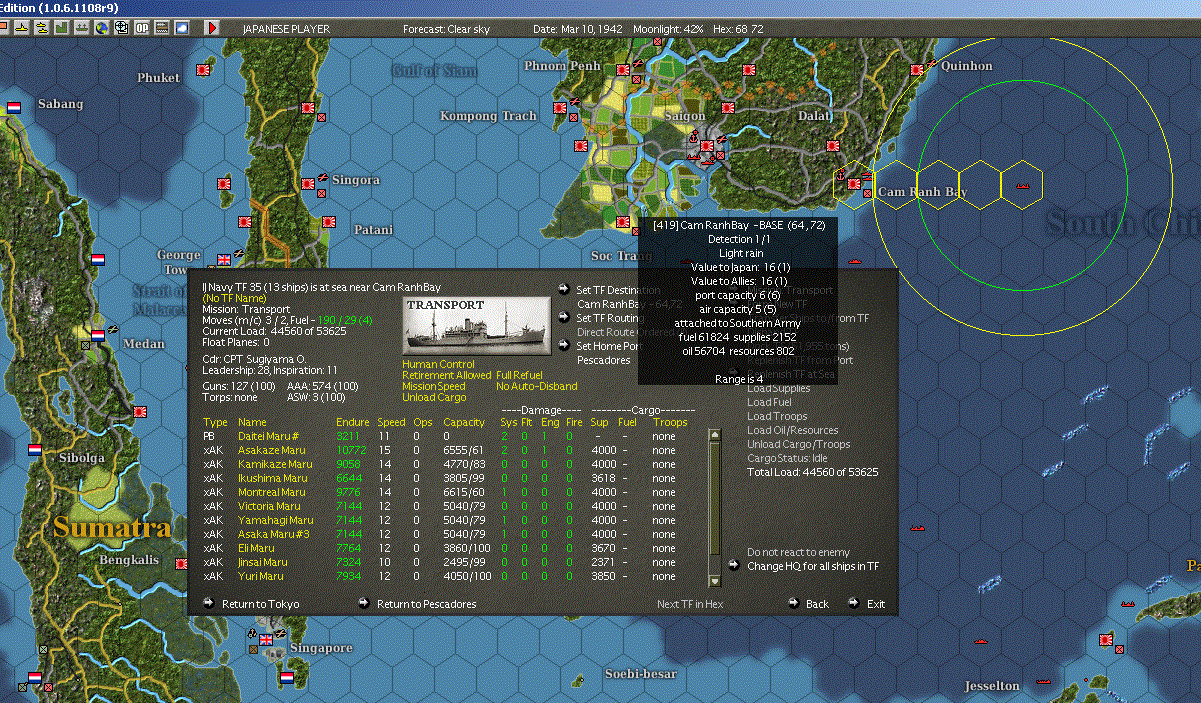Click Next TF in Hex
The width and height of the screenshot is (1201, 703).
pos(690,604)
